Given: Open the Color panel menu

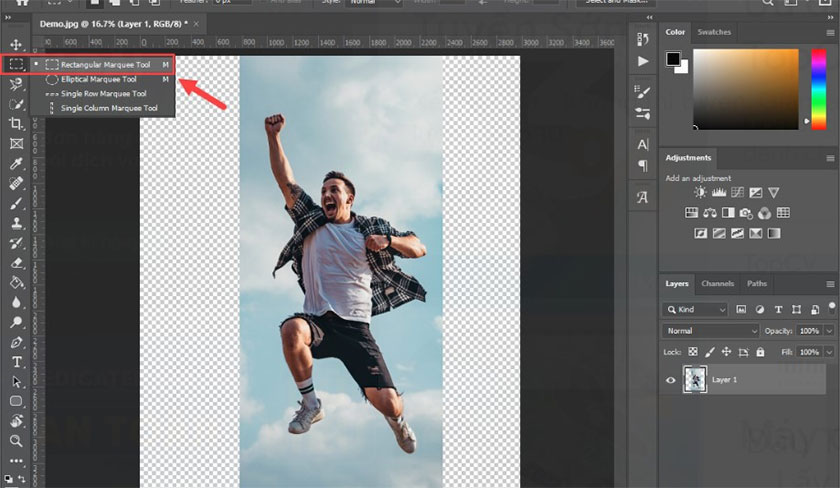Looking at the screenshot, I should pos(830,32).
